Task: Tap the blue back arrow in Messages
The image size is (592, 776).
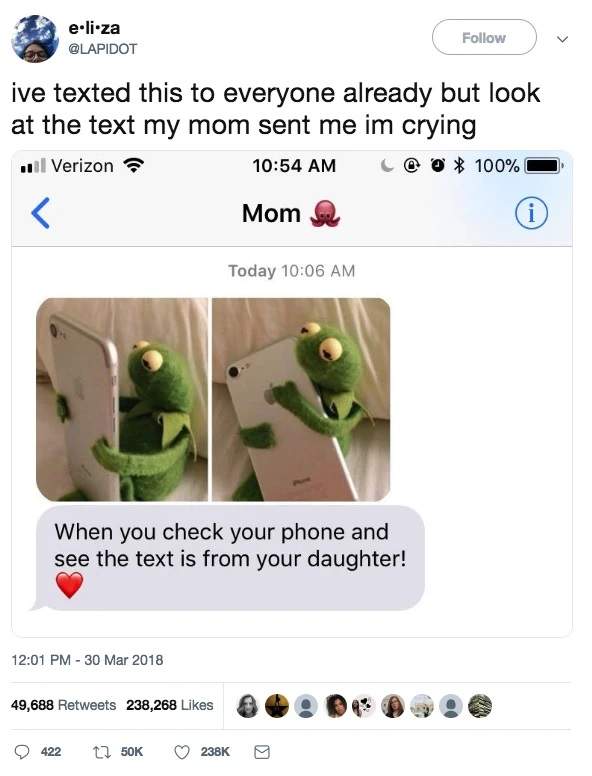Action: (41, 213)
